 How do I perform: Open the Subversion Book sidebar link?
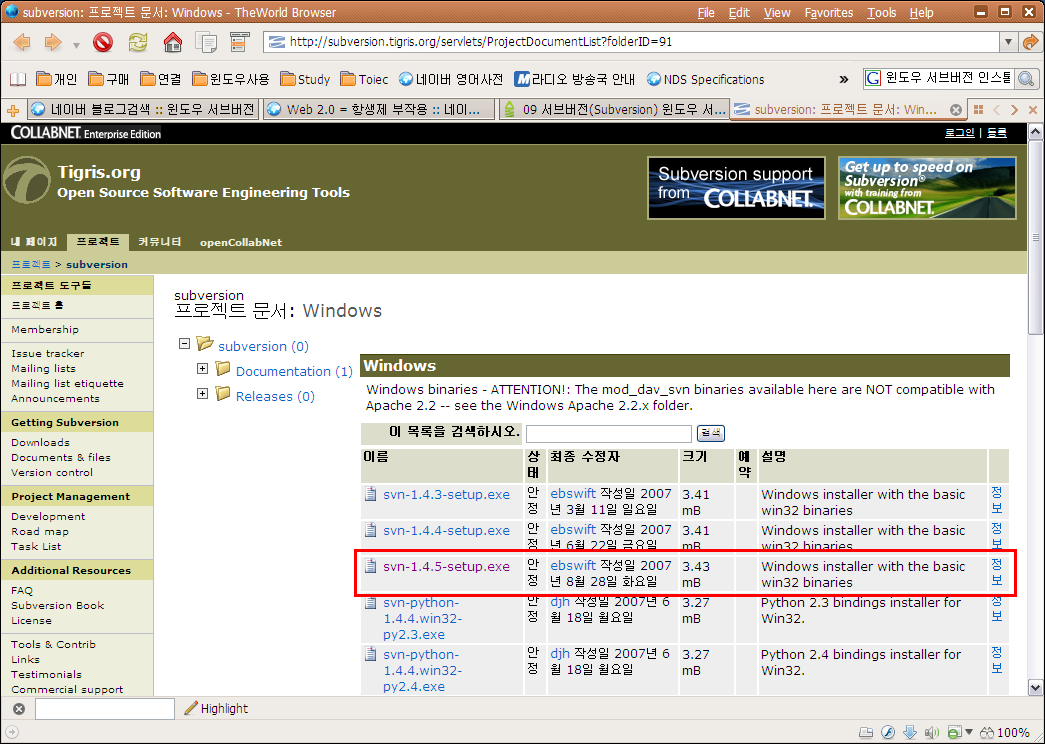coord(57,605)
